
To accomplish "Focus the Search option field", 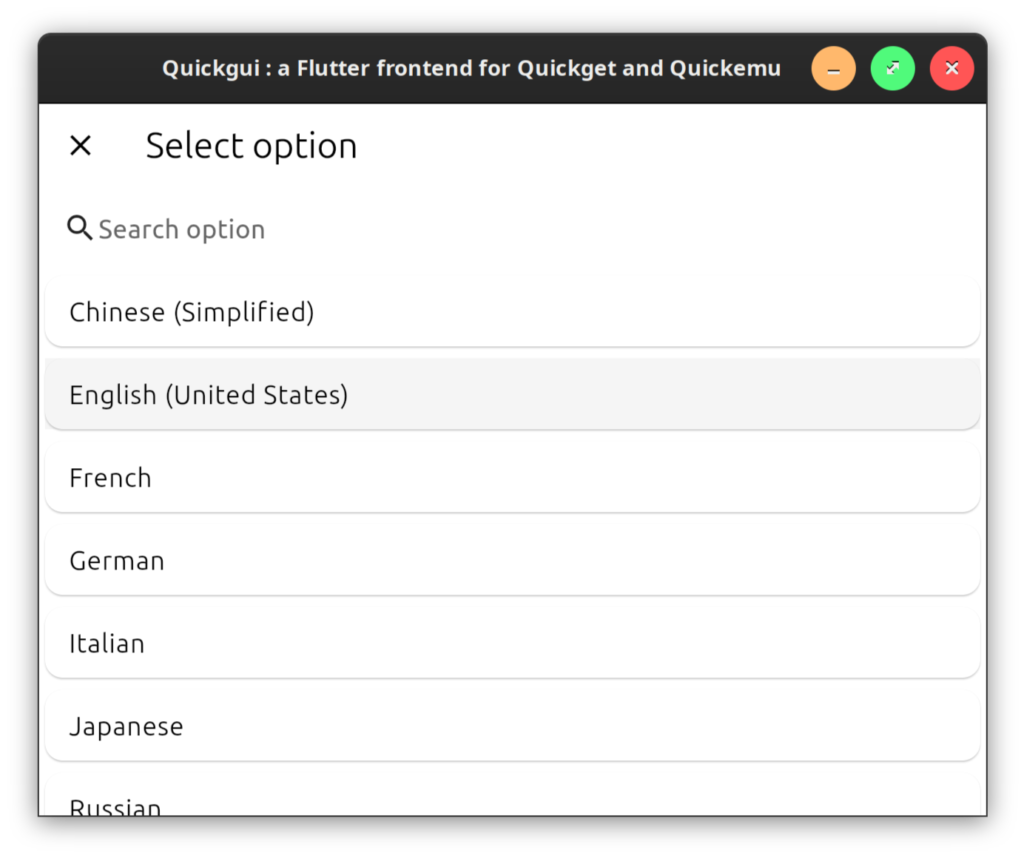I will [x=400, y=229].
